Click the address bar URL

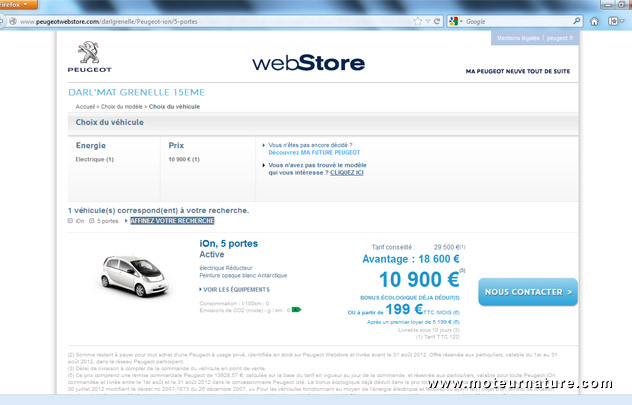pos(108,22)
